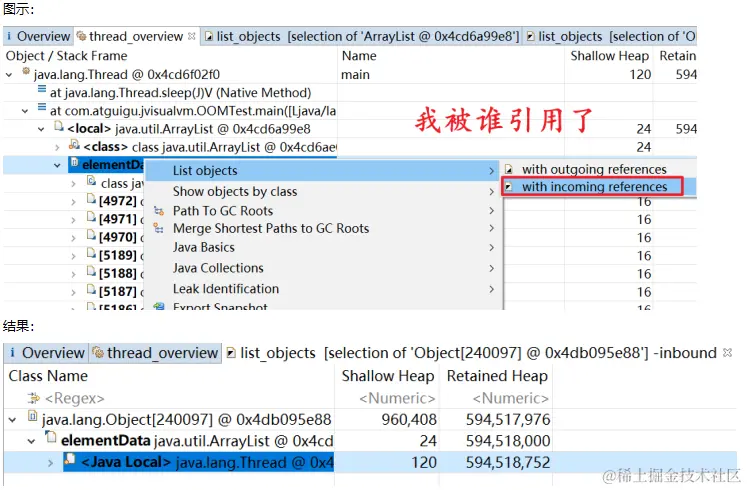This screenshot has height=490, width=747.
Task: Collapse elementData java.util.ArrayList result row
Action: (31, 441)
